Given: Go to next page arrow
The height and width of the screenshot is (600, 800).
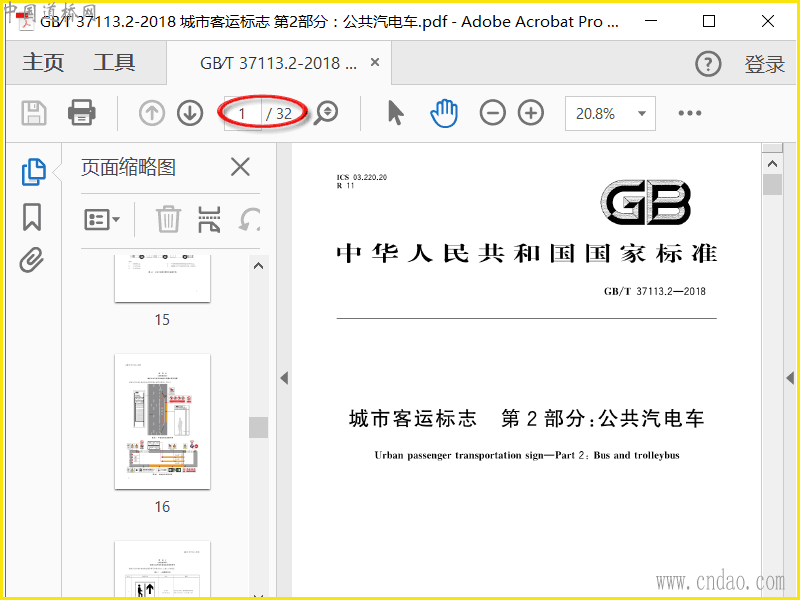Looking at the screenshot, I should (x=190, y=113).
